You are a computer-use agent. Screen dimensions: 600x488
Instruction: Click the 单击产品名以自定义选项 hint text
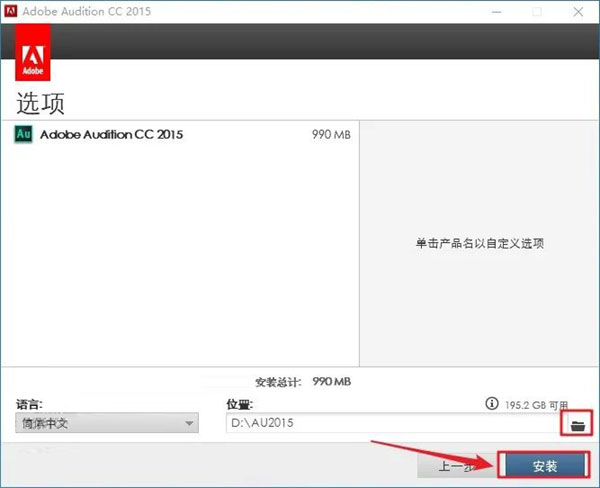479,243
